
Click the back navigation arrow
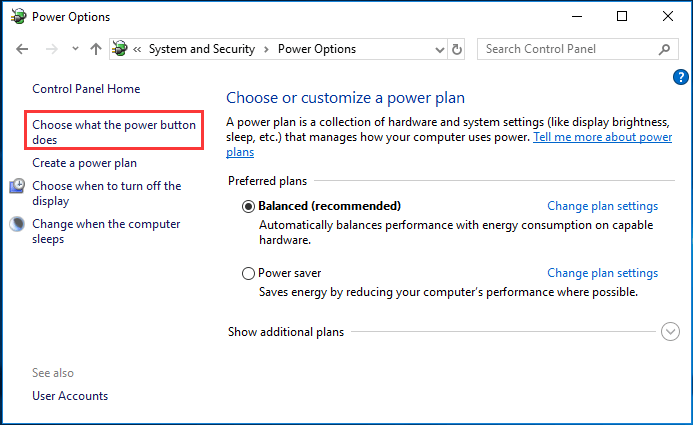pos(22,49)
